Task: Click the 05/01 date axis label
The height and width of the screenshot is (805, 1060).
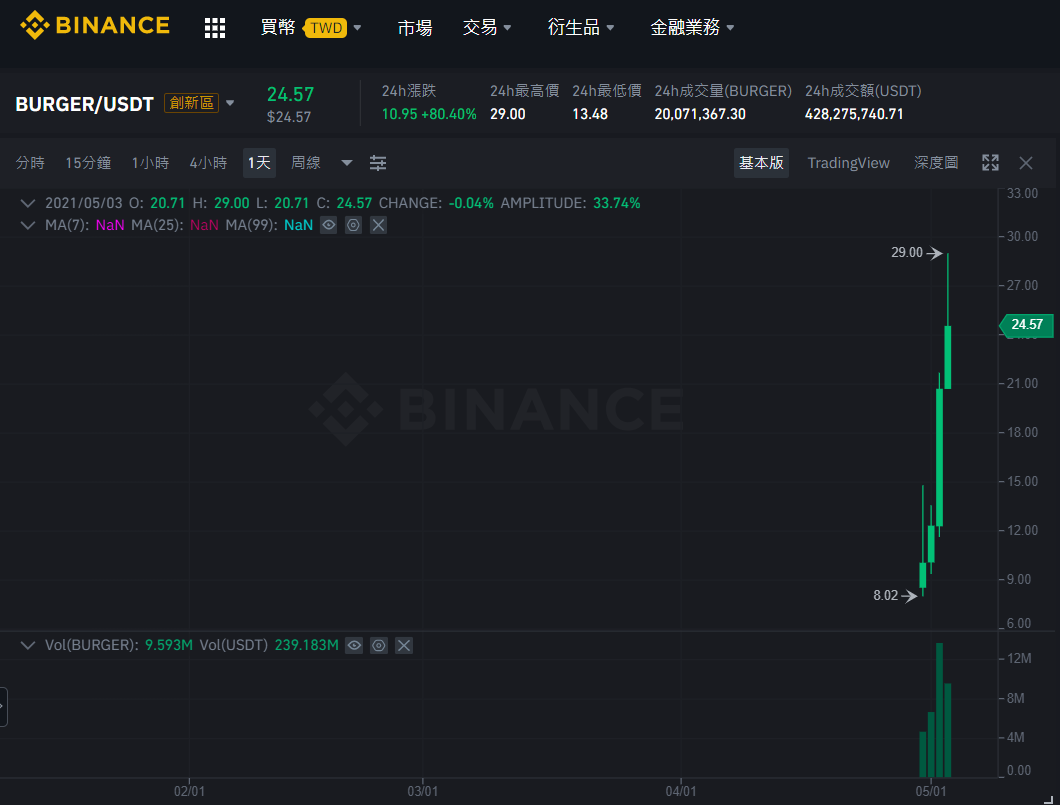Action: [931, 791]
